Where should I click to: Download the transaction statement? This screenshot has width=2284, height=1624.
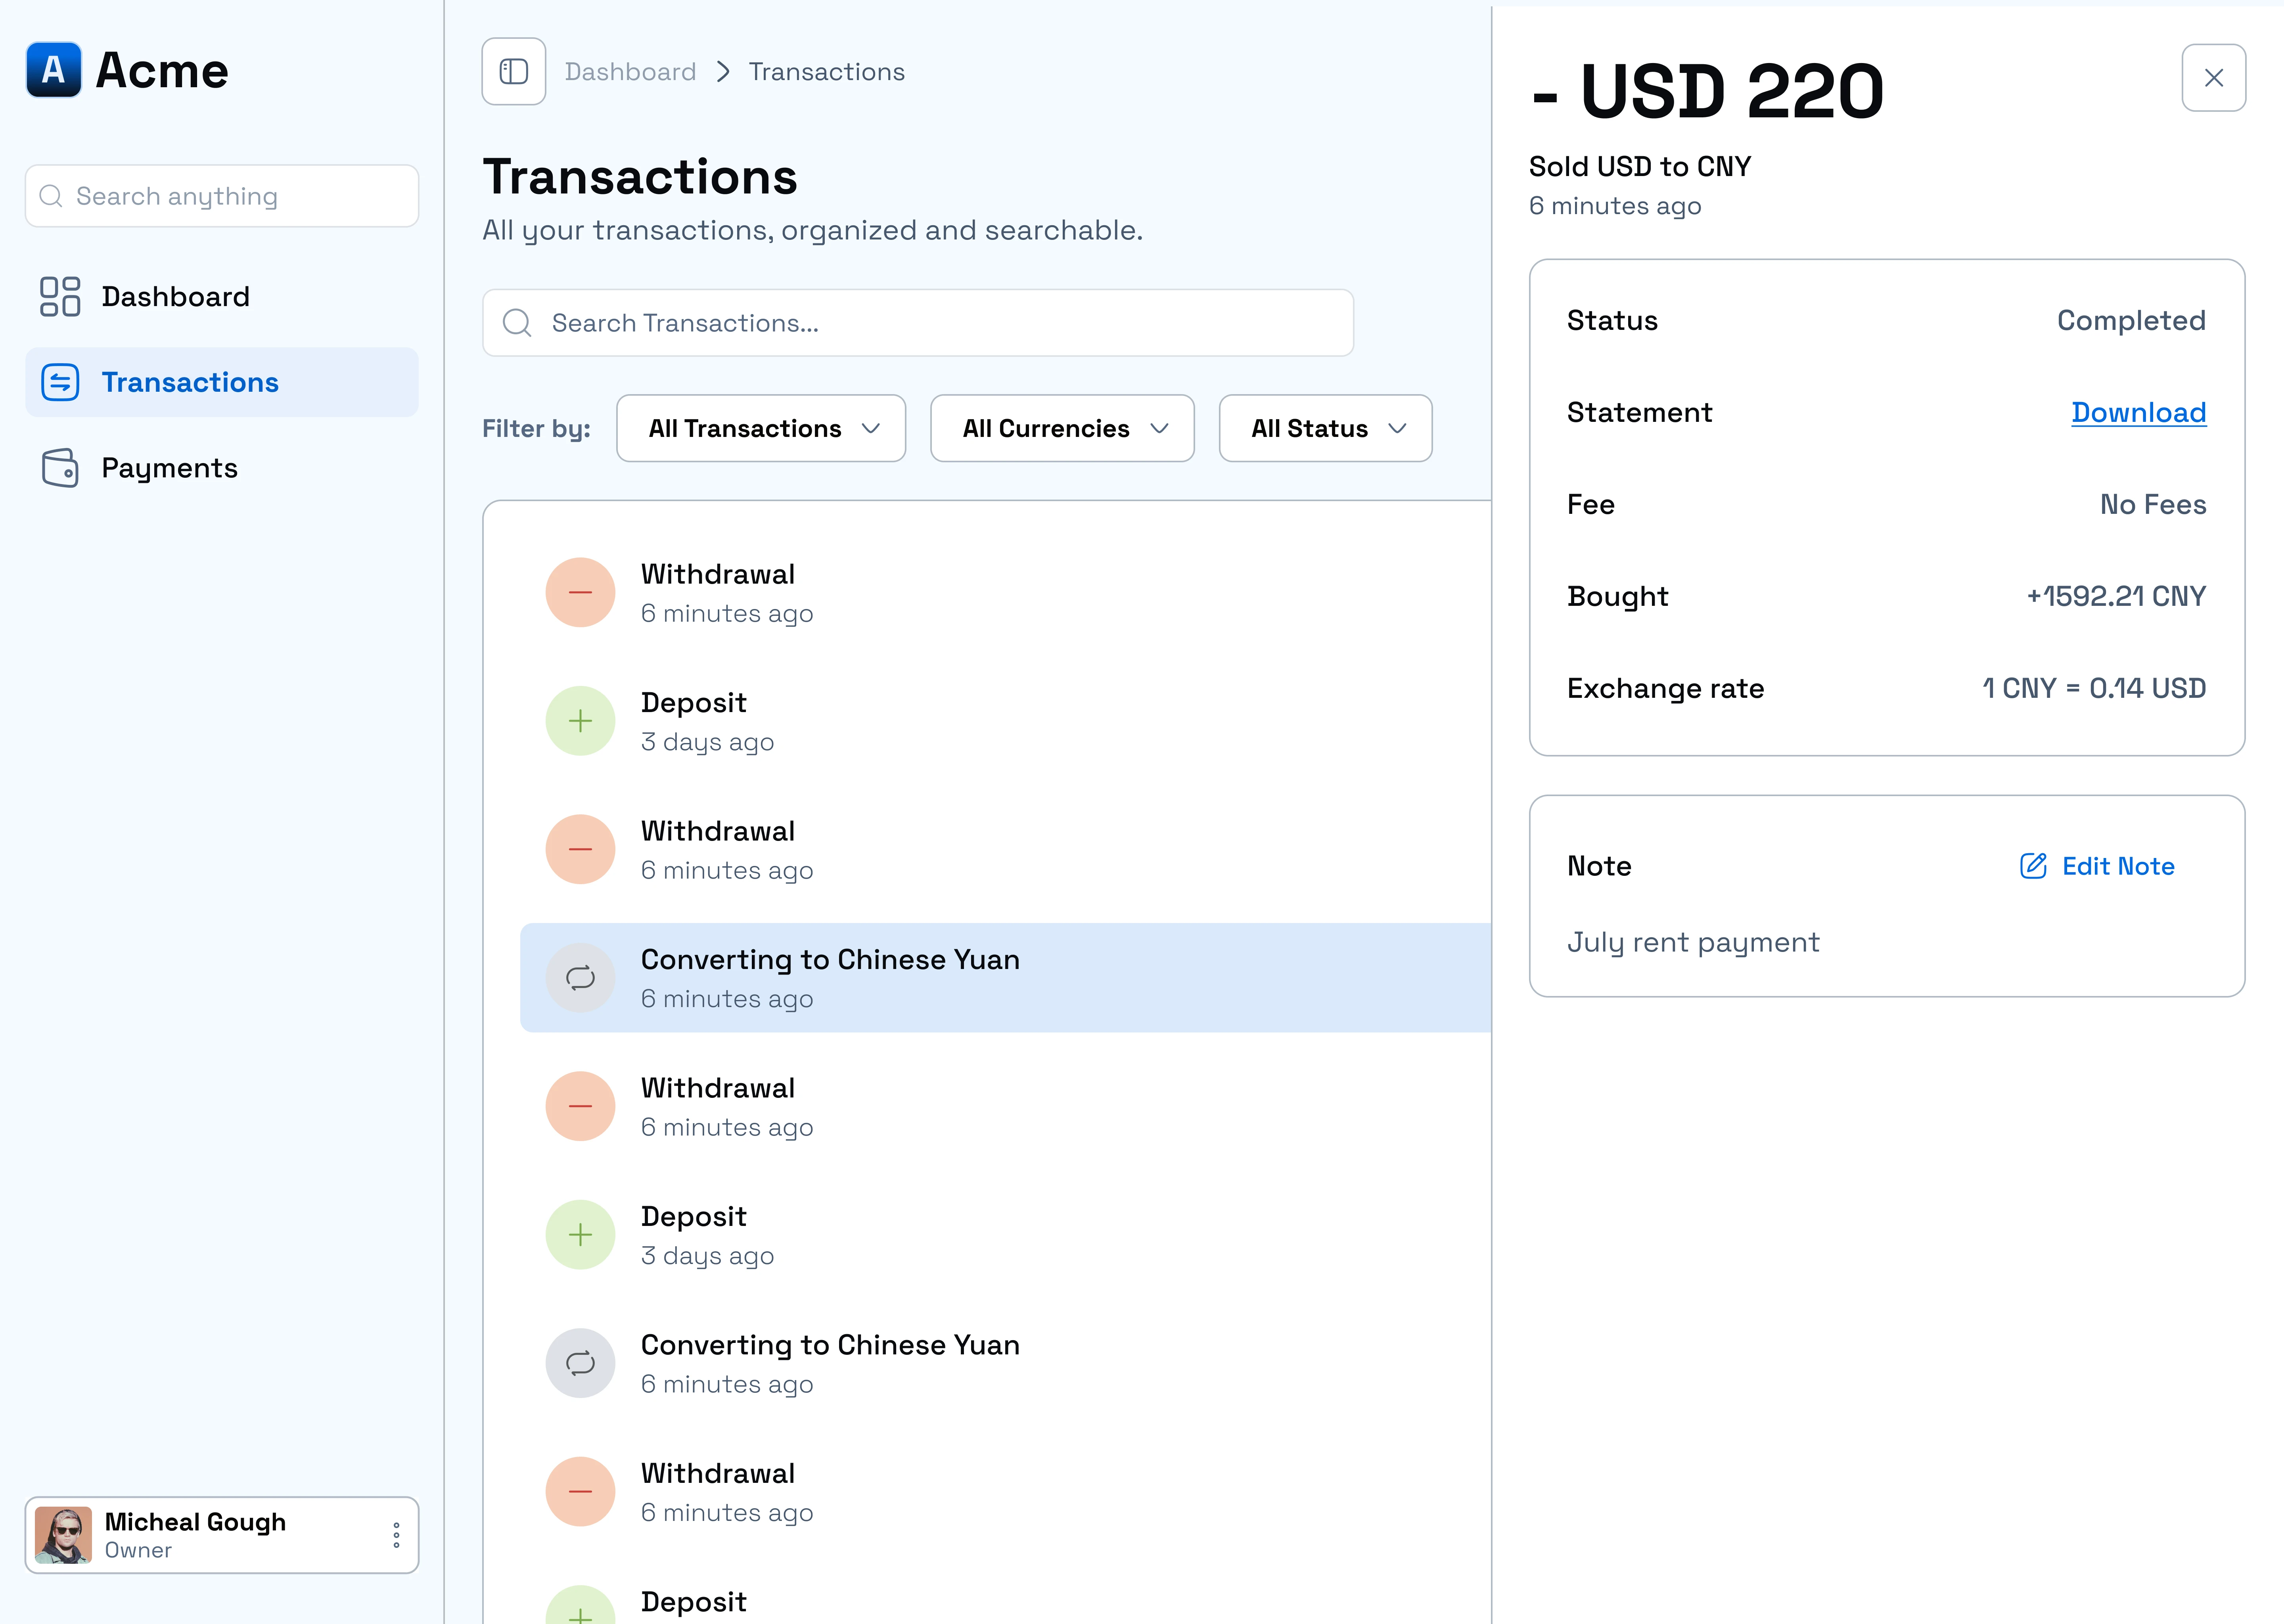coord(2138,412)
